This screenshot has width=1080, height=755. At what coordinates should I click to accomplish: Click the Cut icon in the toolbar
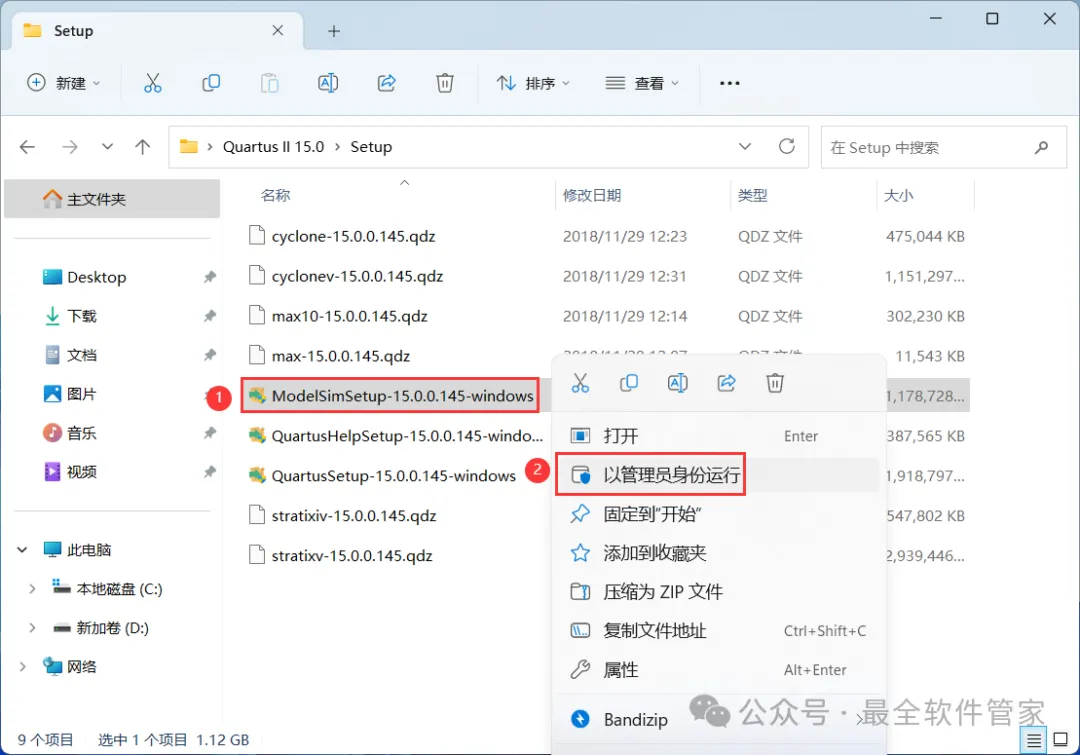coord(152,83)
